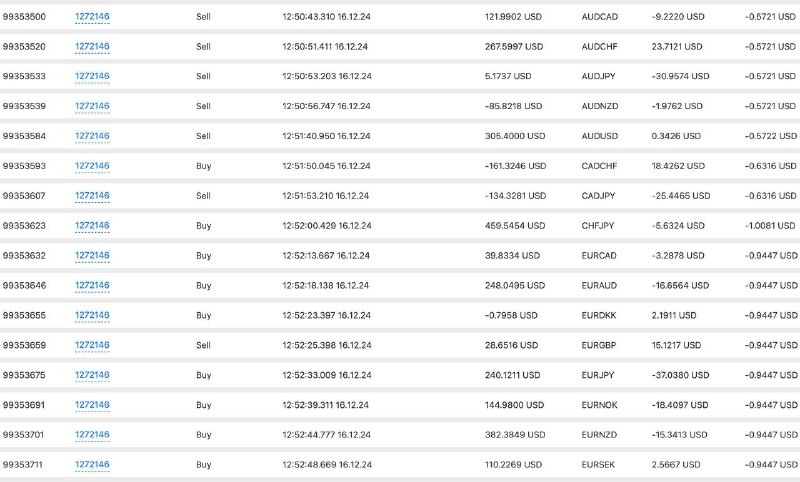Open account link in AUDNZD trade row
The image size is (800, 482).
point(92,106)
